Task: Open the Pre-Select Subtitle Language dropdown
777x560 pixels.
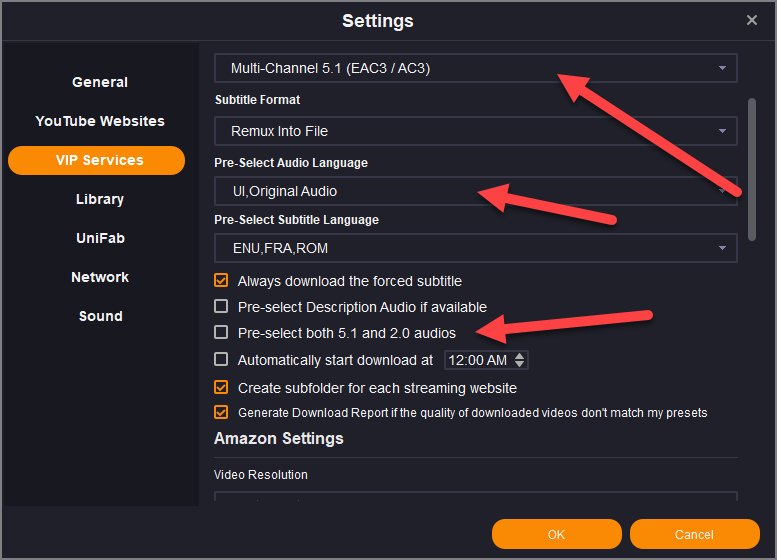Action: [x=476, y=248]
